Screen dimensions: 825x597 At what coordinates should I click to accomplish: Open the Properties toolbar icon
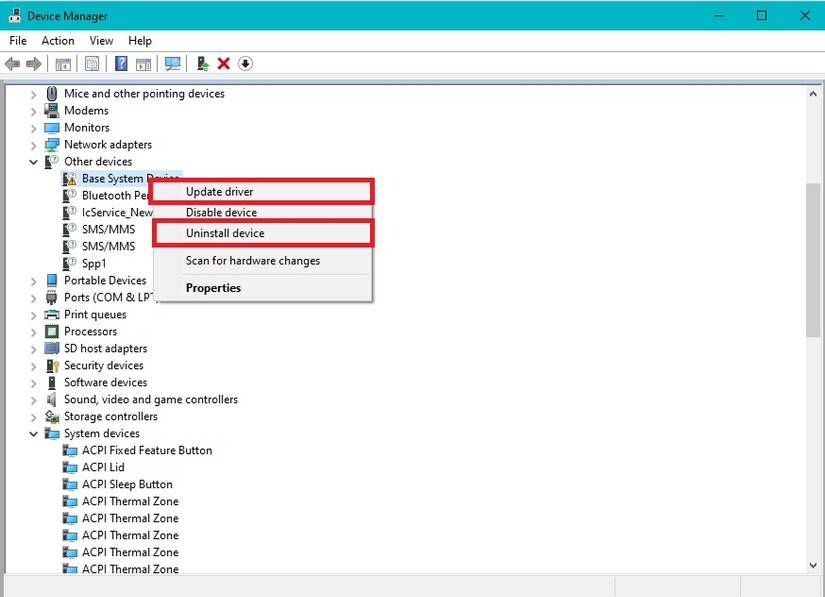(x=91, y=63)
